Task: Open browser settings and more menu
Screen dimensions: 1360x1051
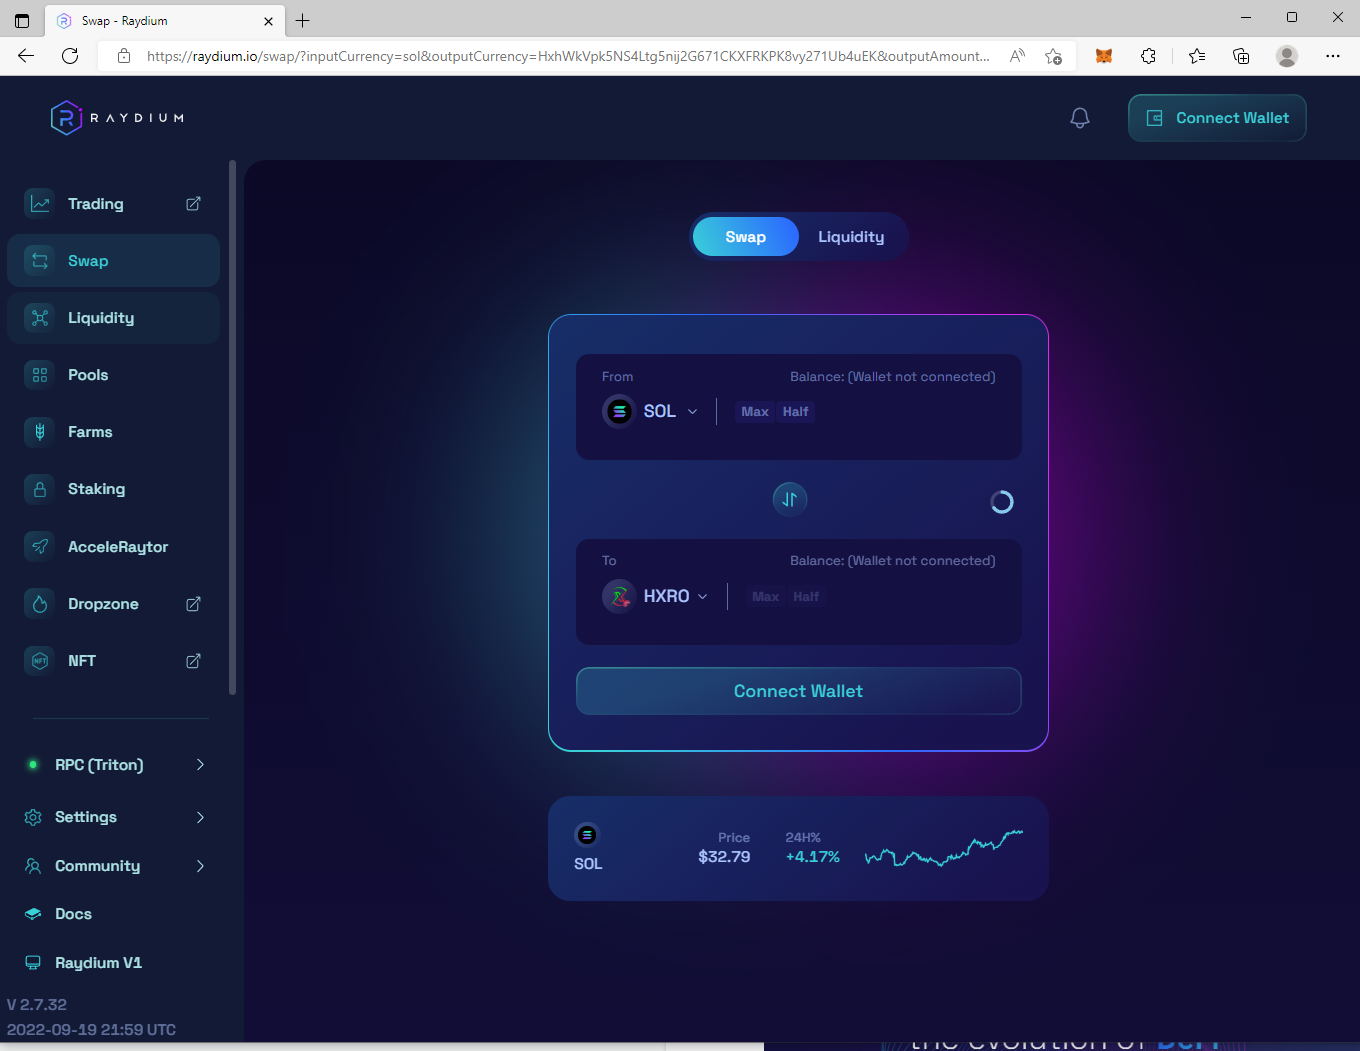Action: point(1333,56)
